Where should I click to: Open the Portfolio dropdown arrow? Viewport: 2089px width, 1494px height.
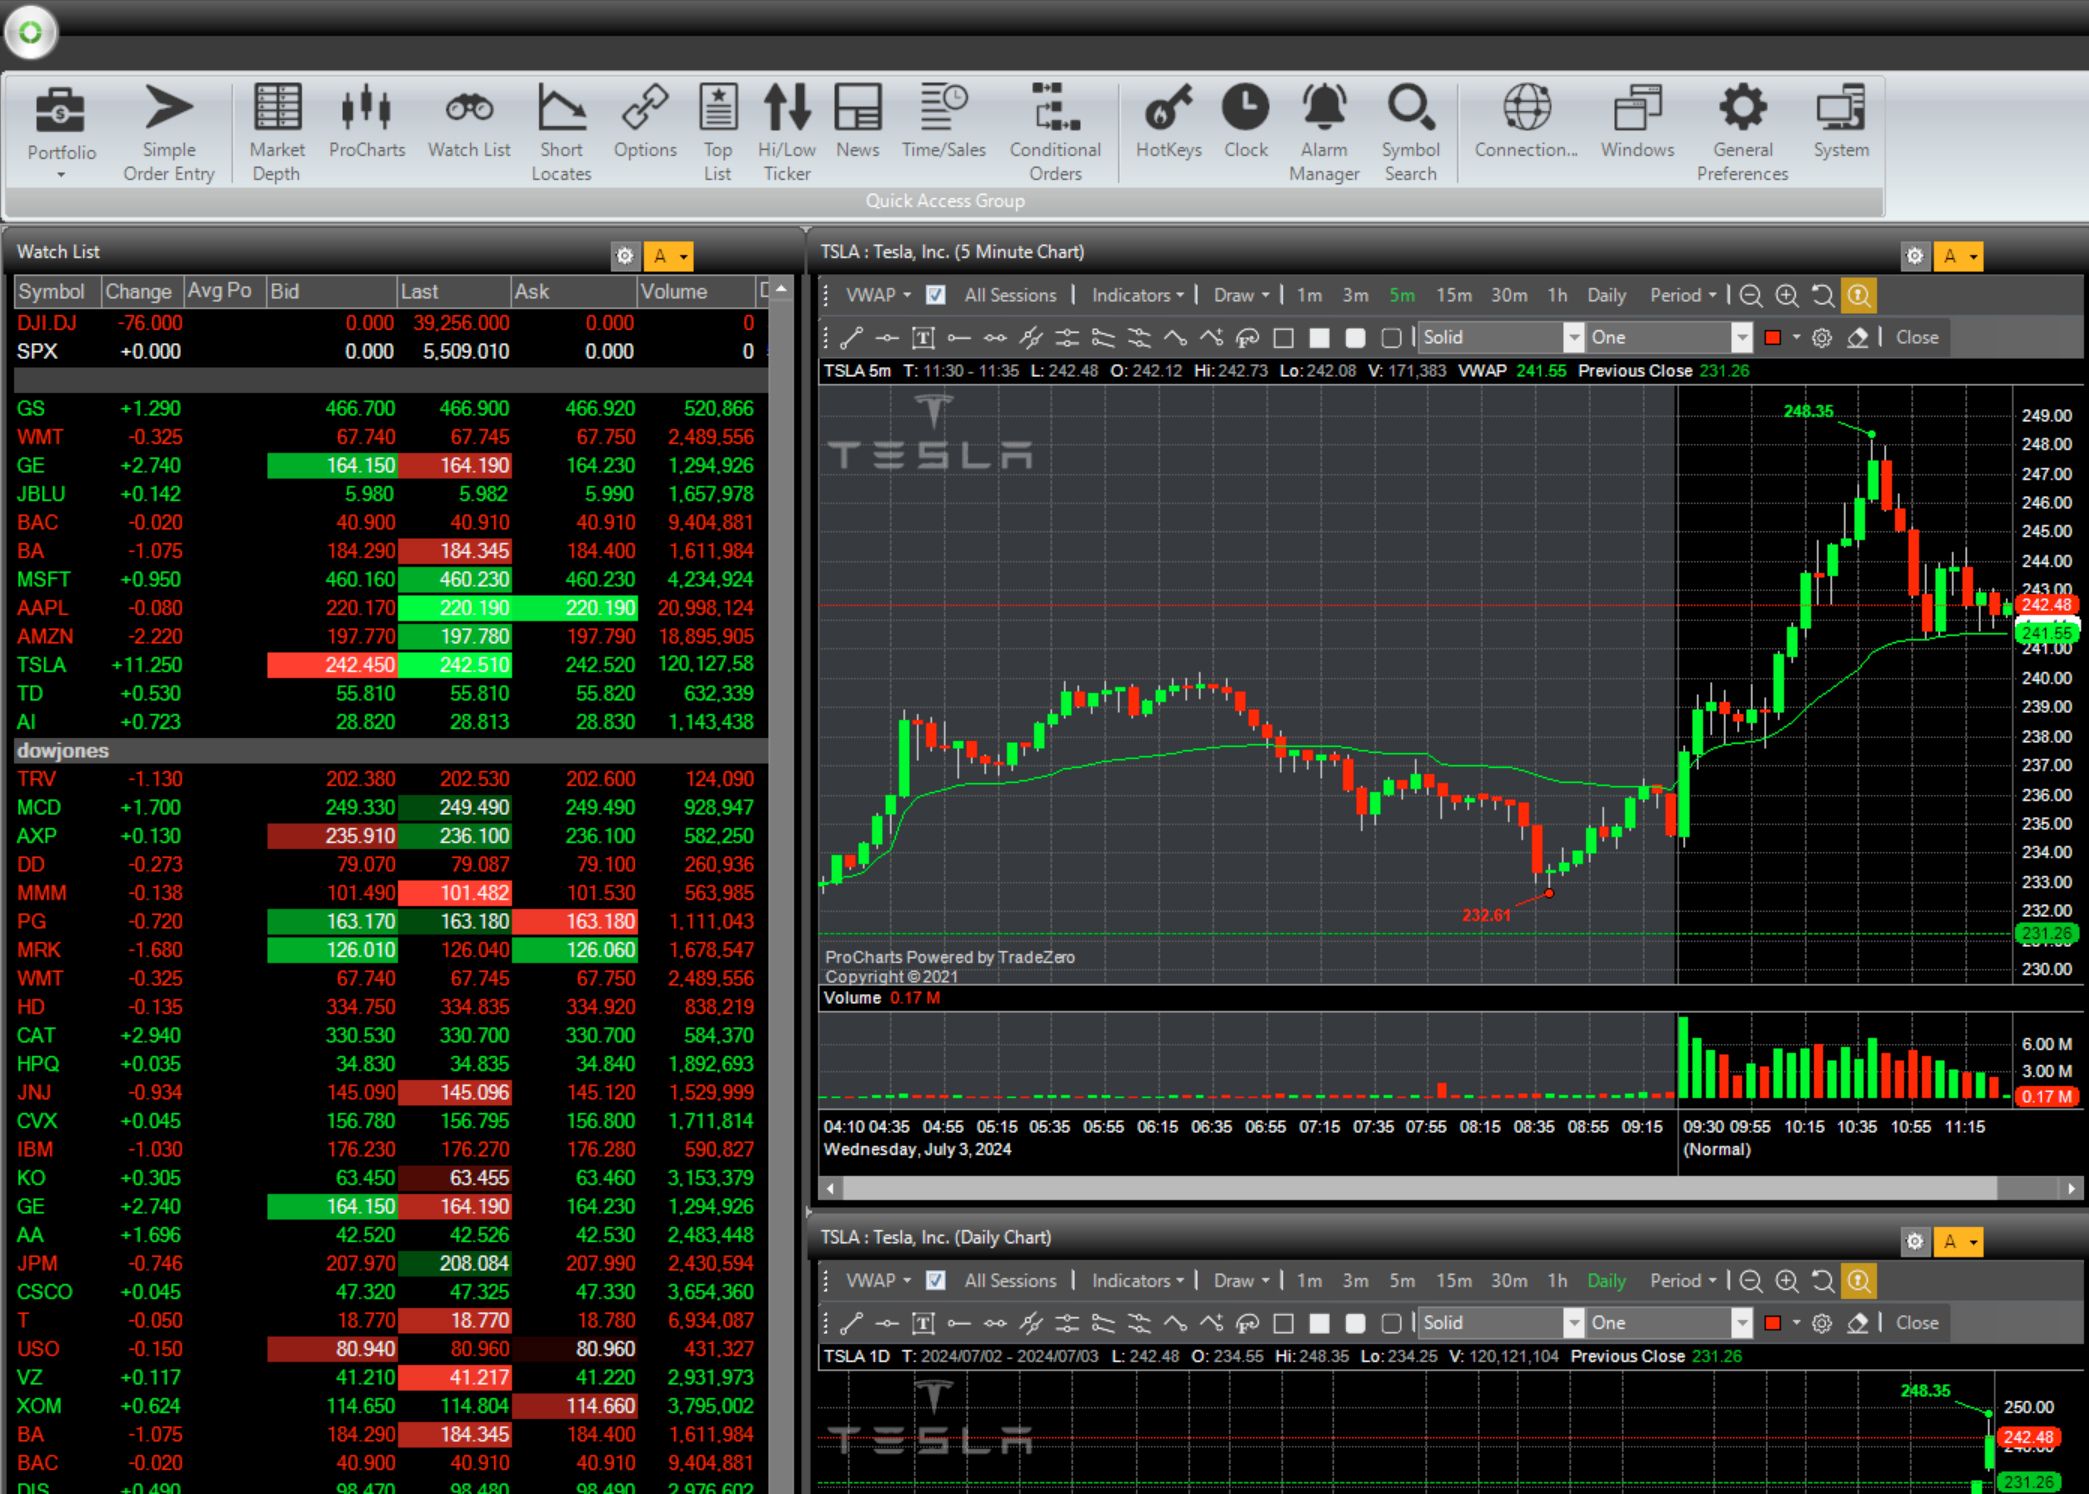pos(61,175)
